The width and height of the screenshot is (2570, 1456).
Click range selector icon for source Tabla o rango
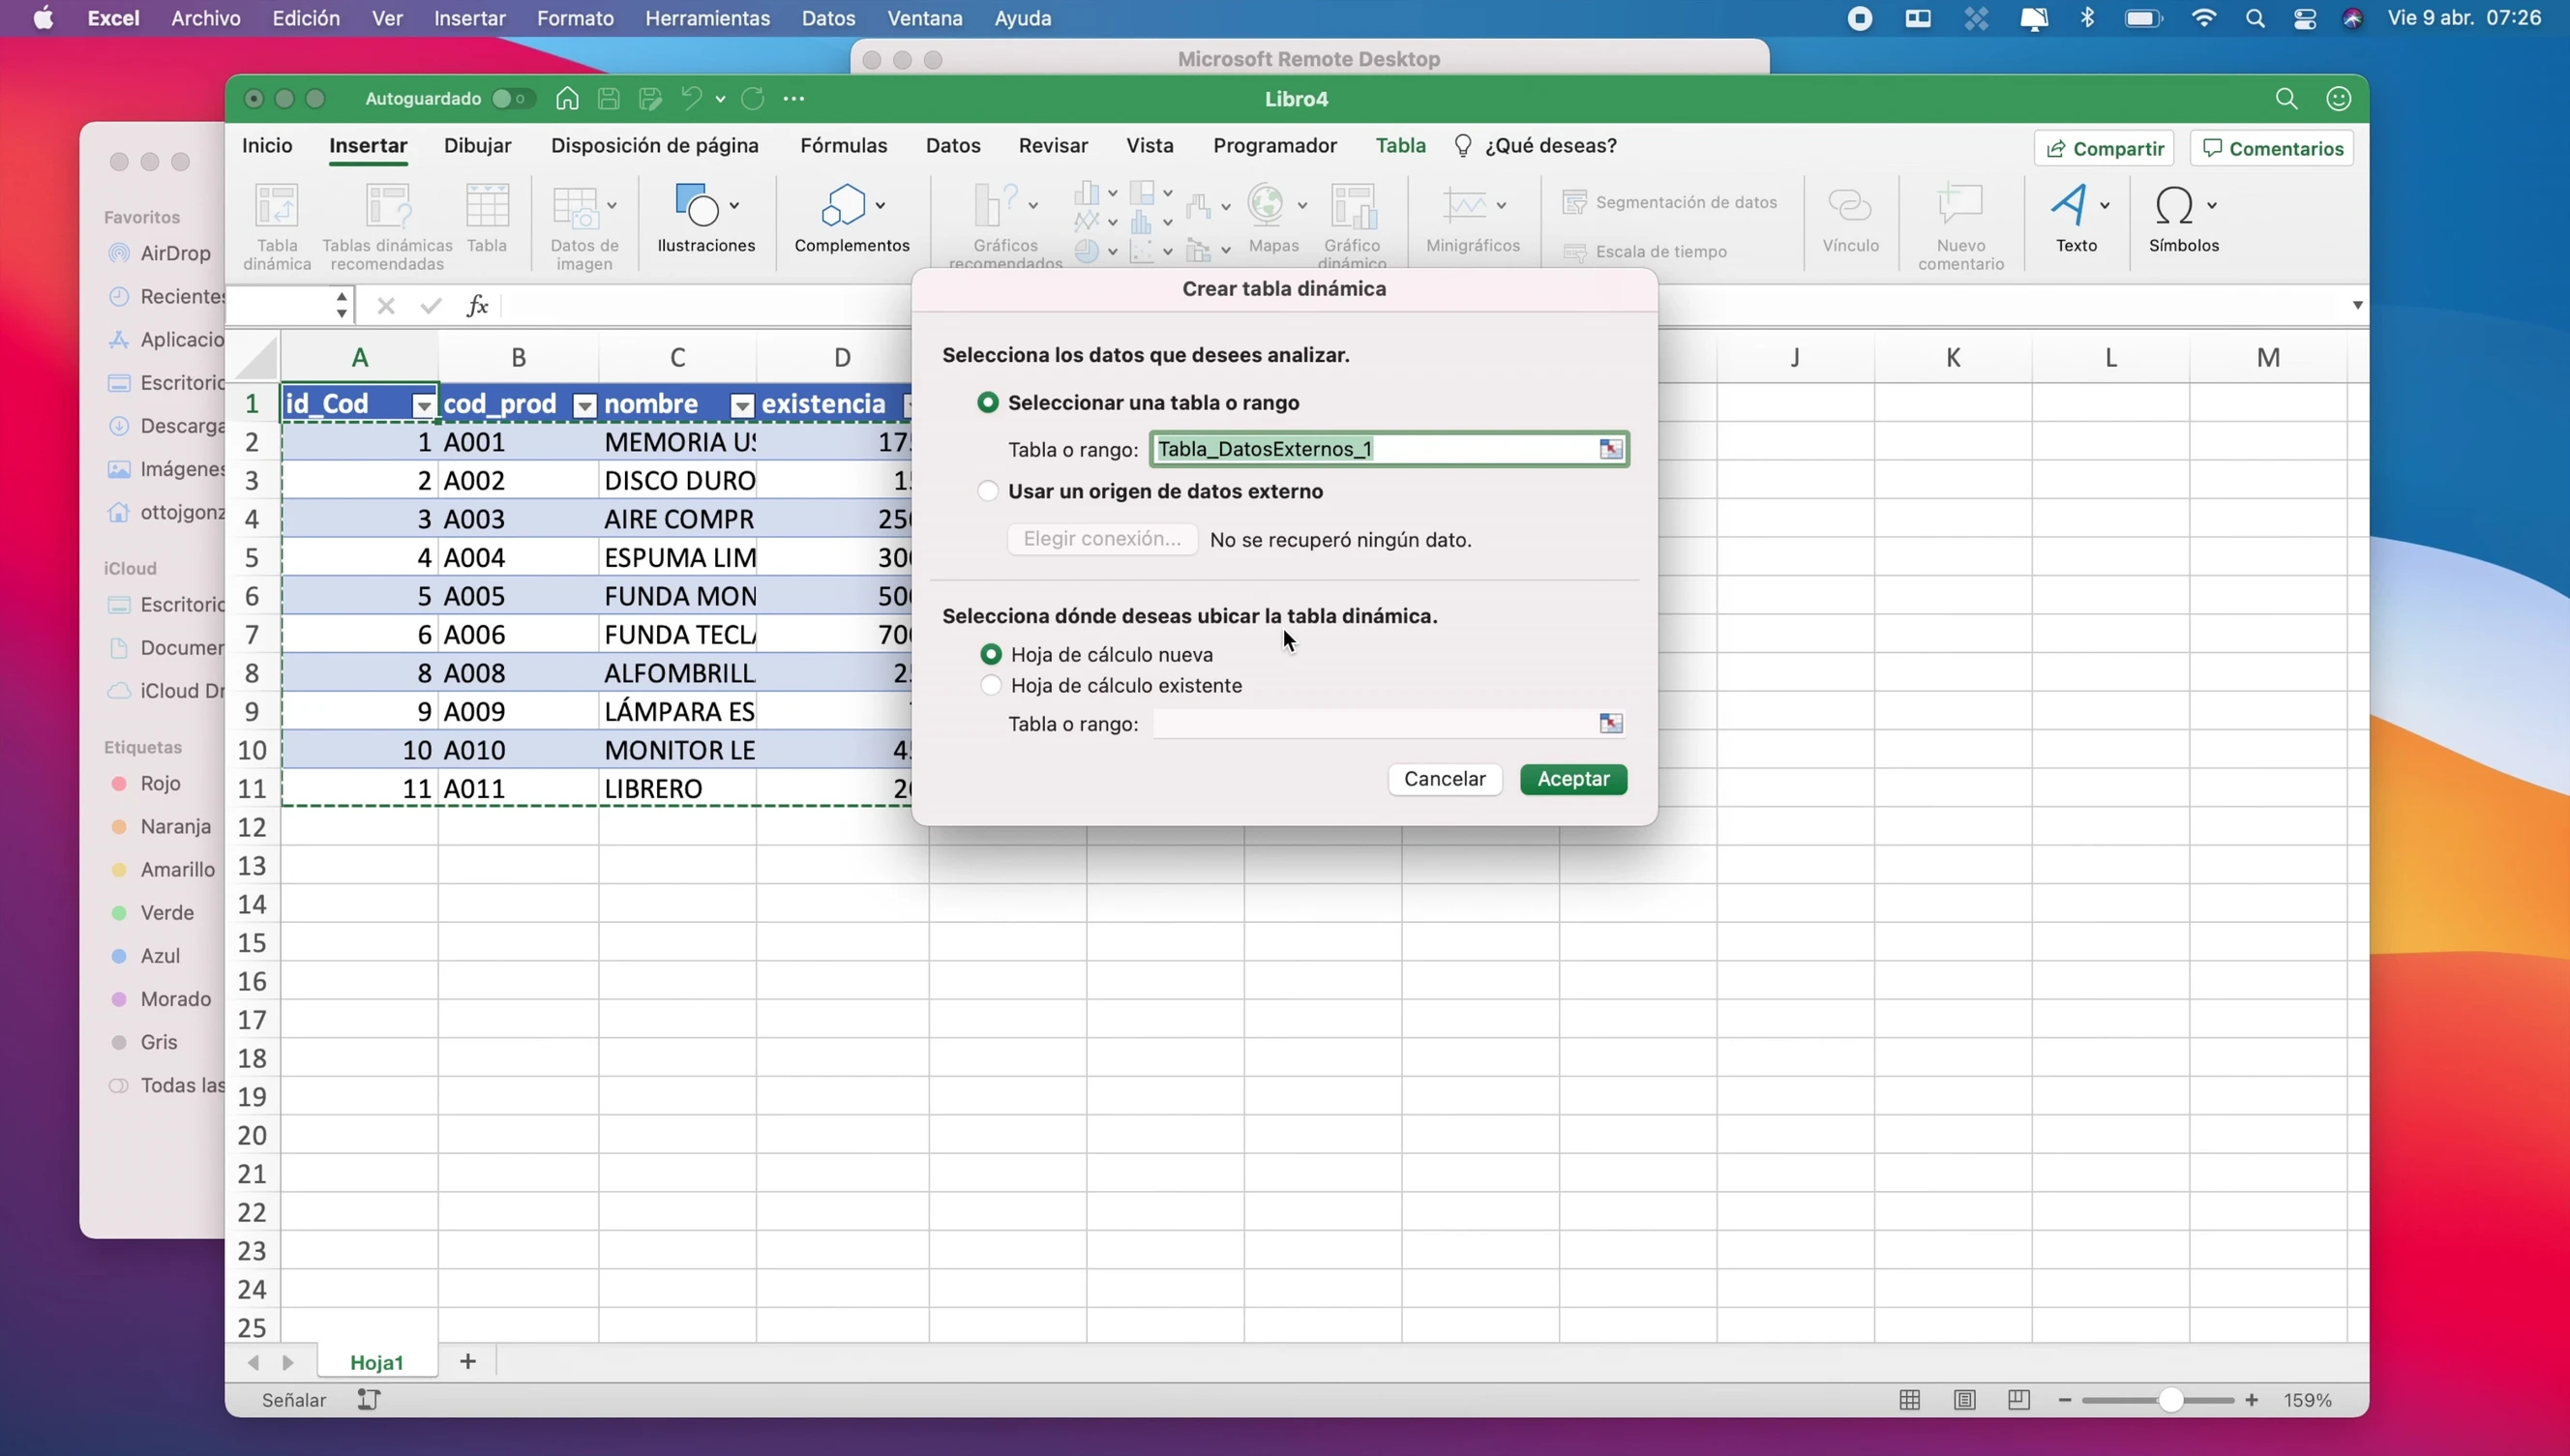click(x=1610, y=449)
